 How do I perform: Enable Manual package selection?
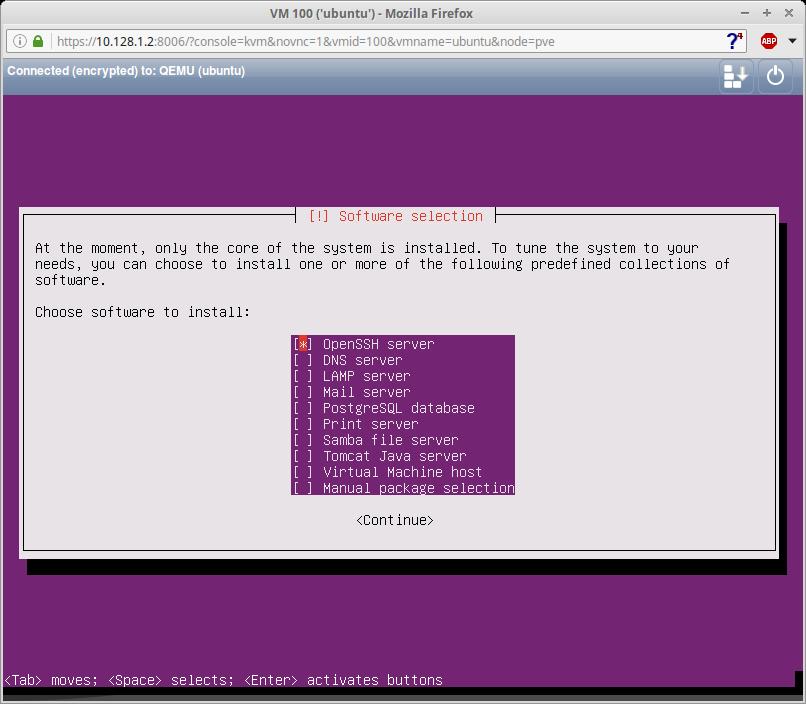tap(303, 488)
